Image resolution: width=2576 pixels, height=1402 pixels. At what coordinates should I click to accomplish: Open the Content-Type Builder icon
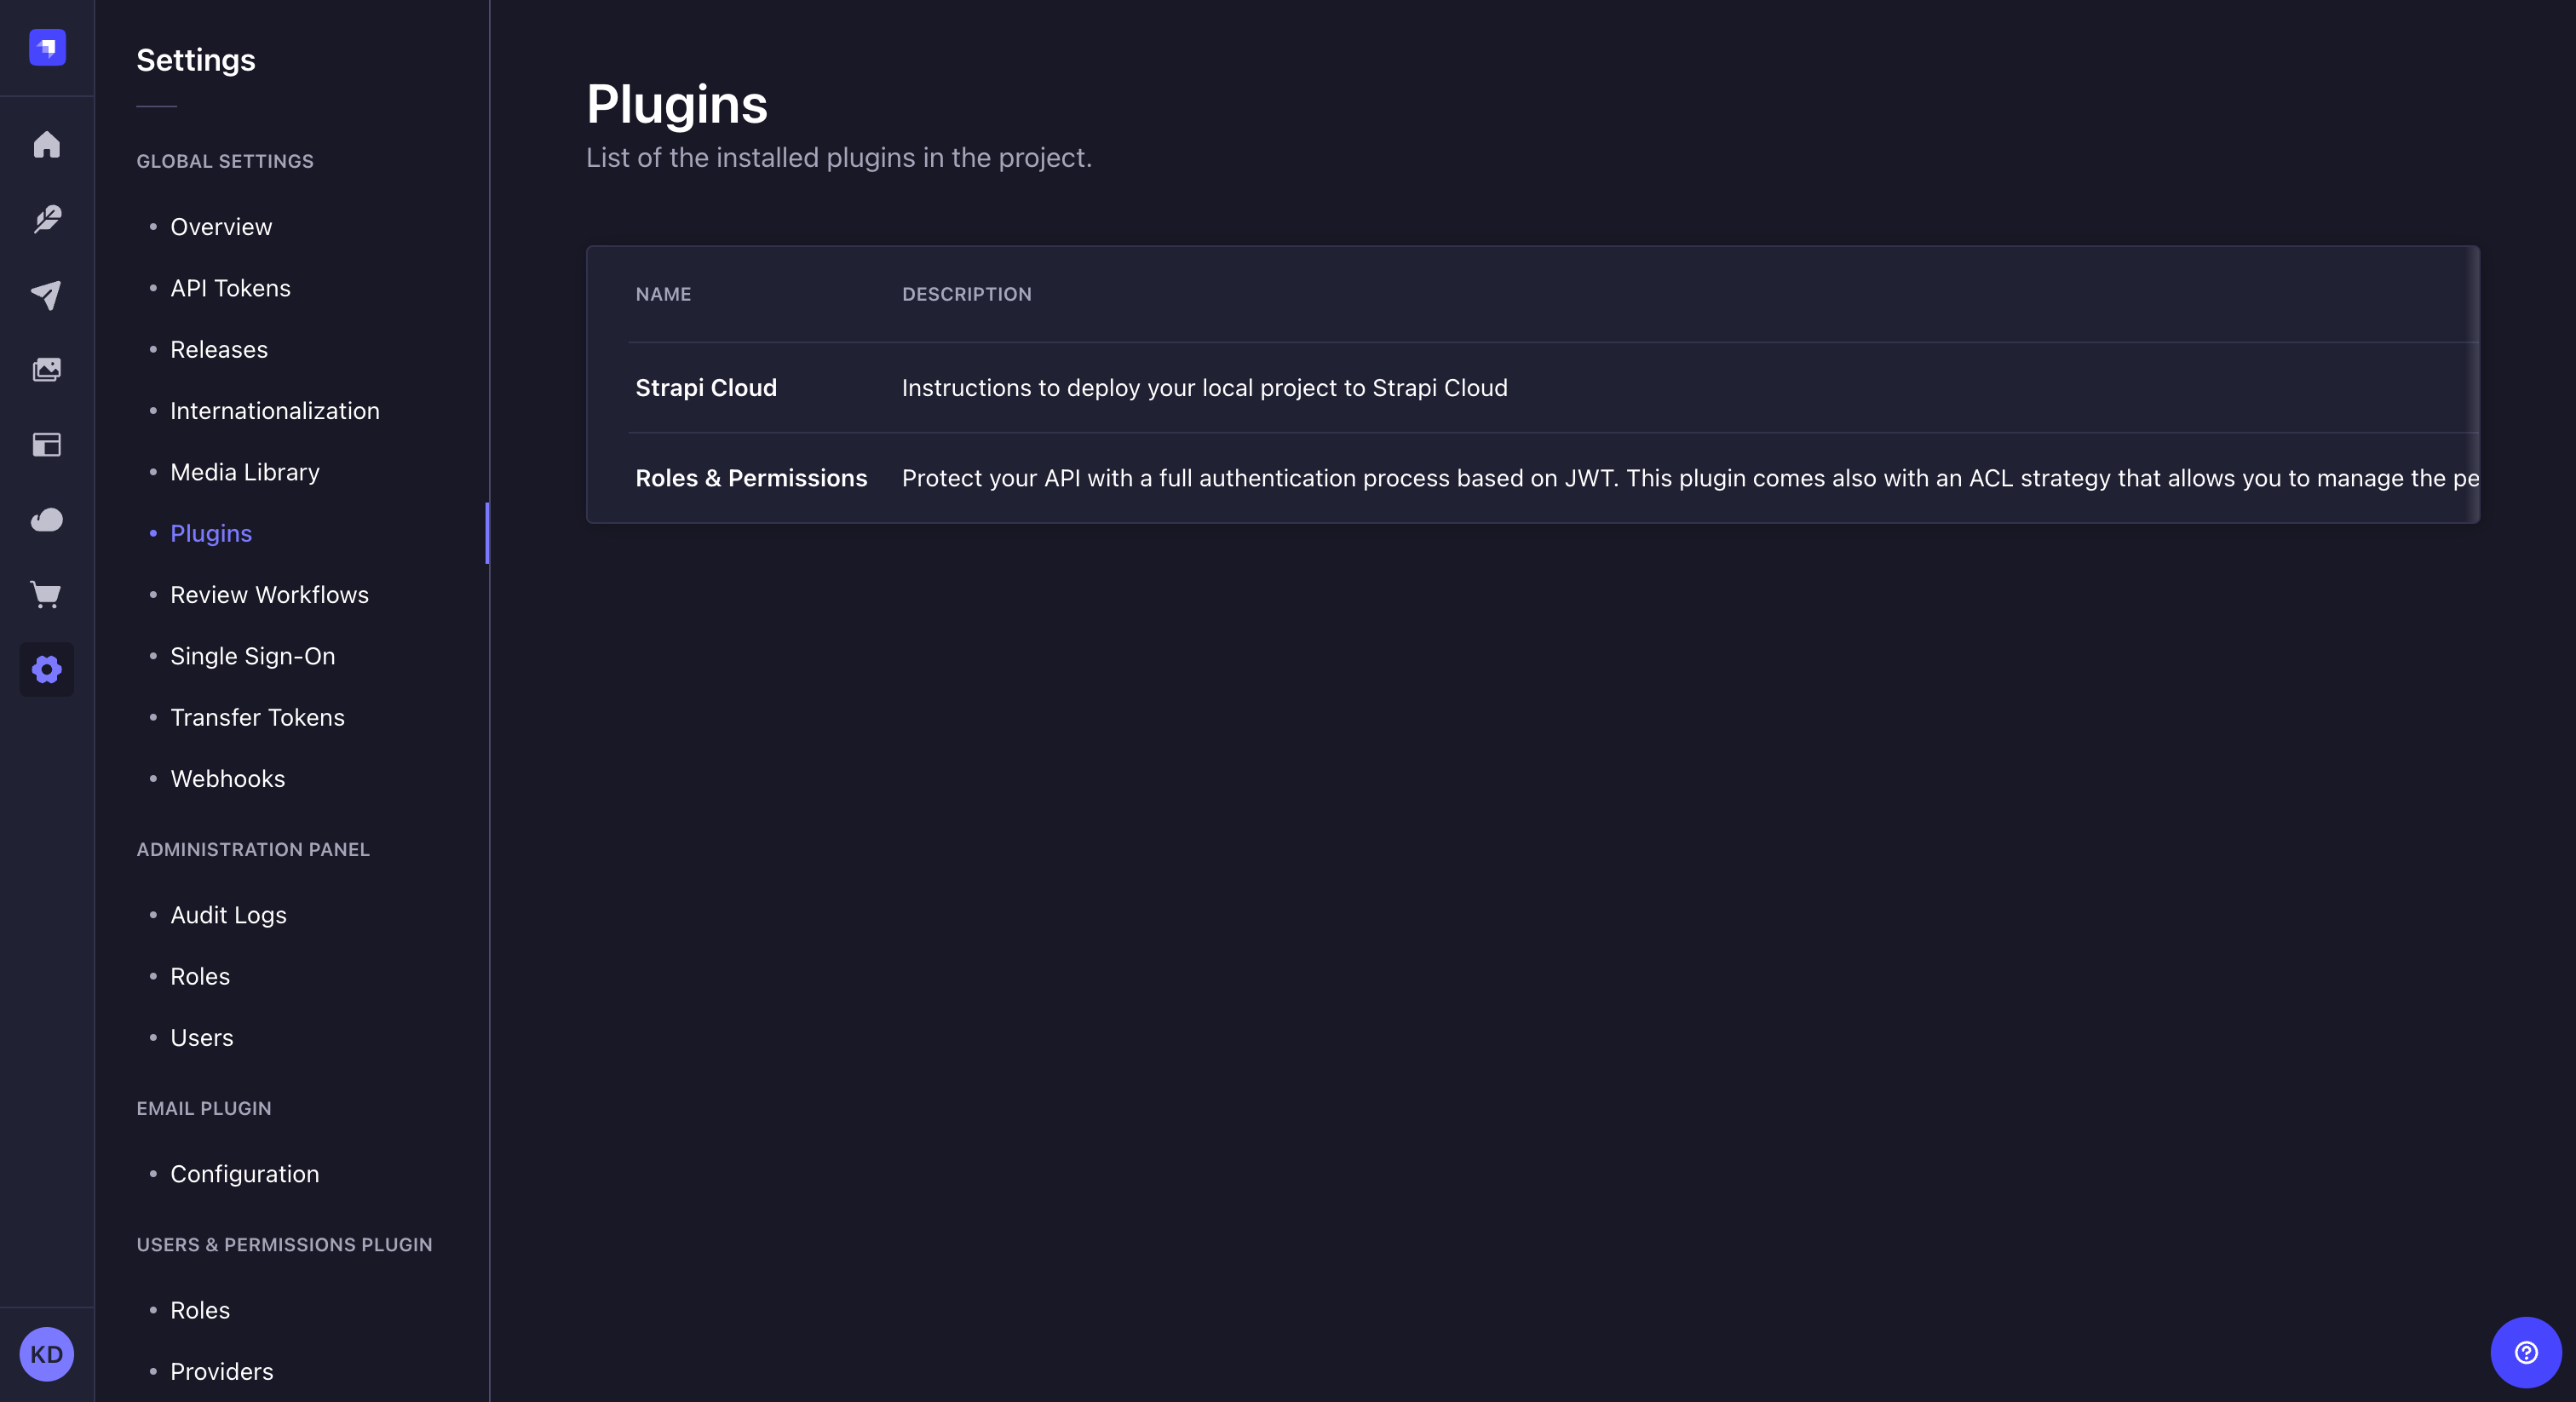click(46, 445)
